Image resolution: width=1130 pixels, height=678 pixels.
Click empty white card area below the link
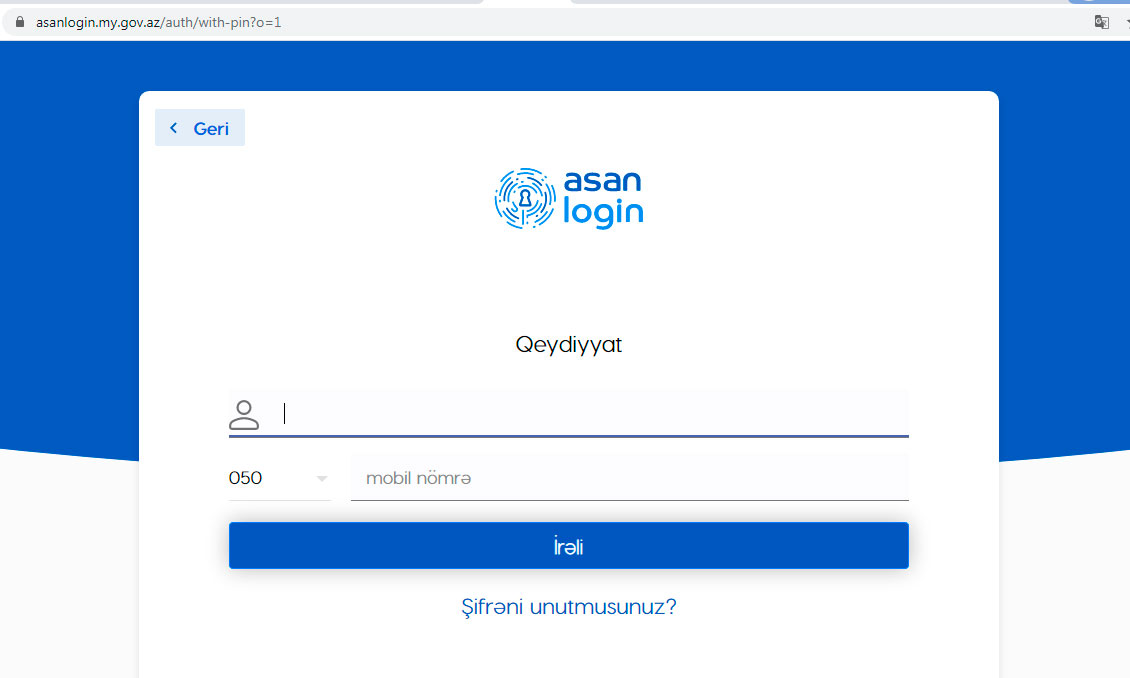click(x=568, y=650)
